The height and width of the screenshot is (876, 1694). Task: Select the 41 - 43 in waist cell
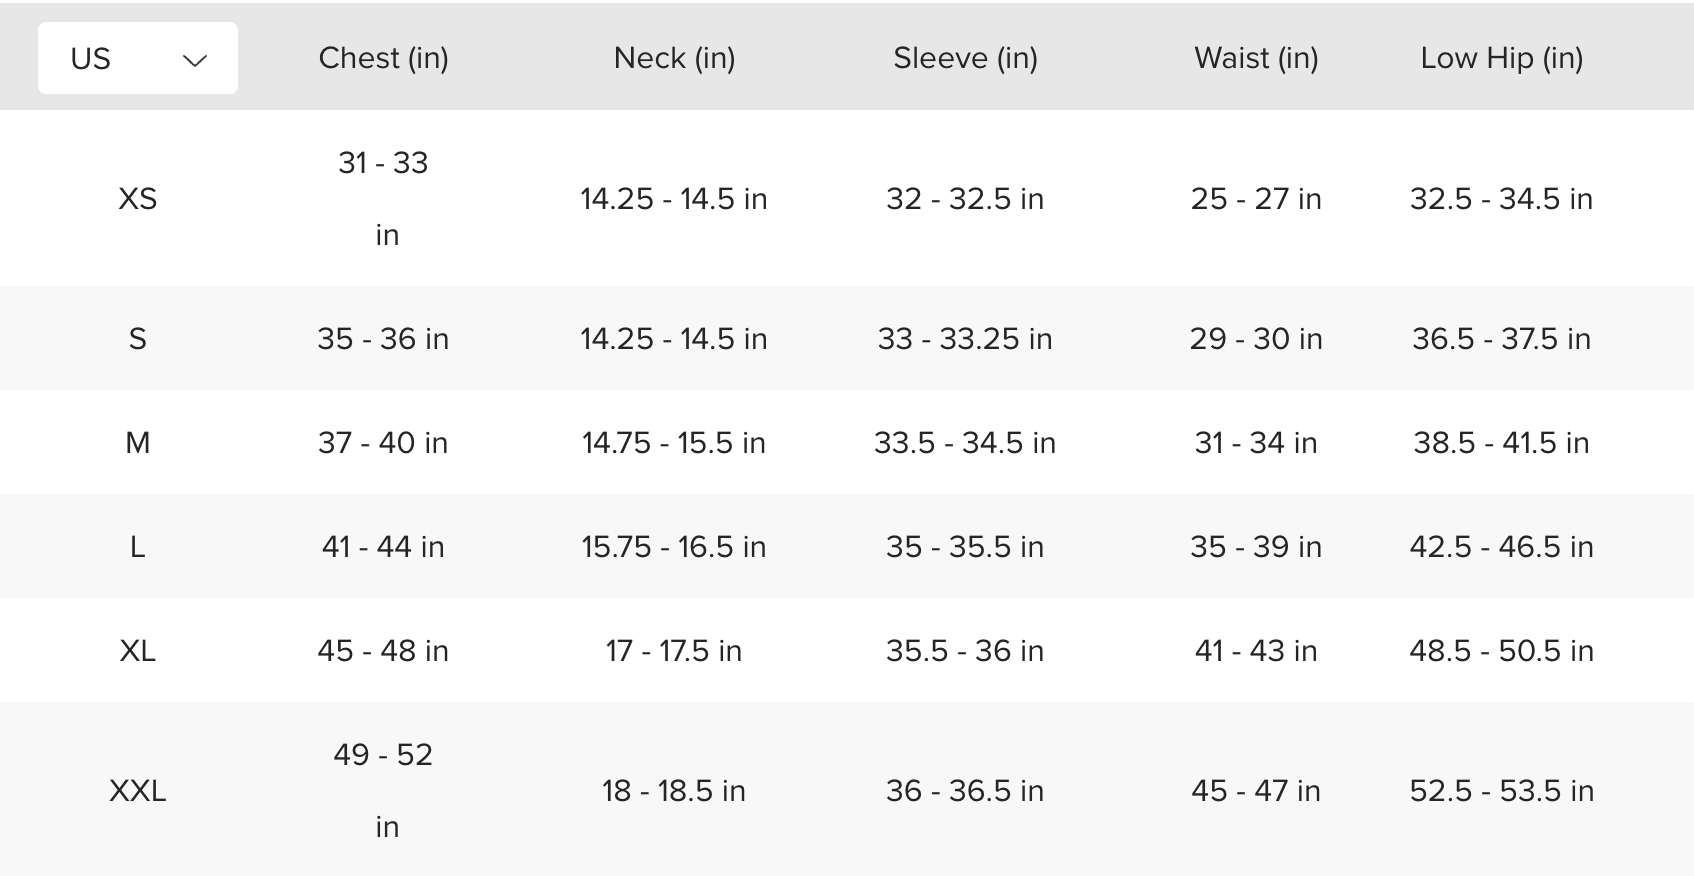click(x=1256, y=651)
